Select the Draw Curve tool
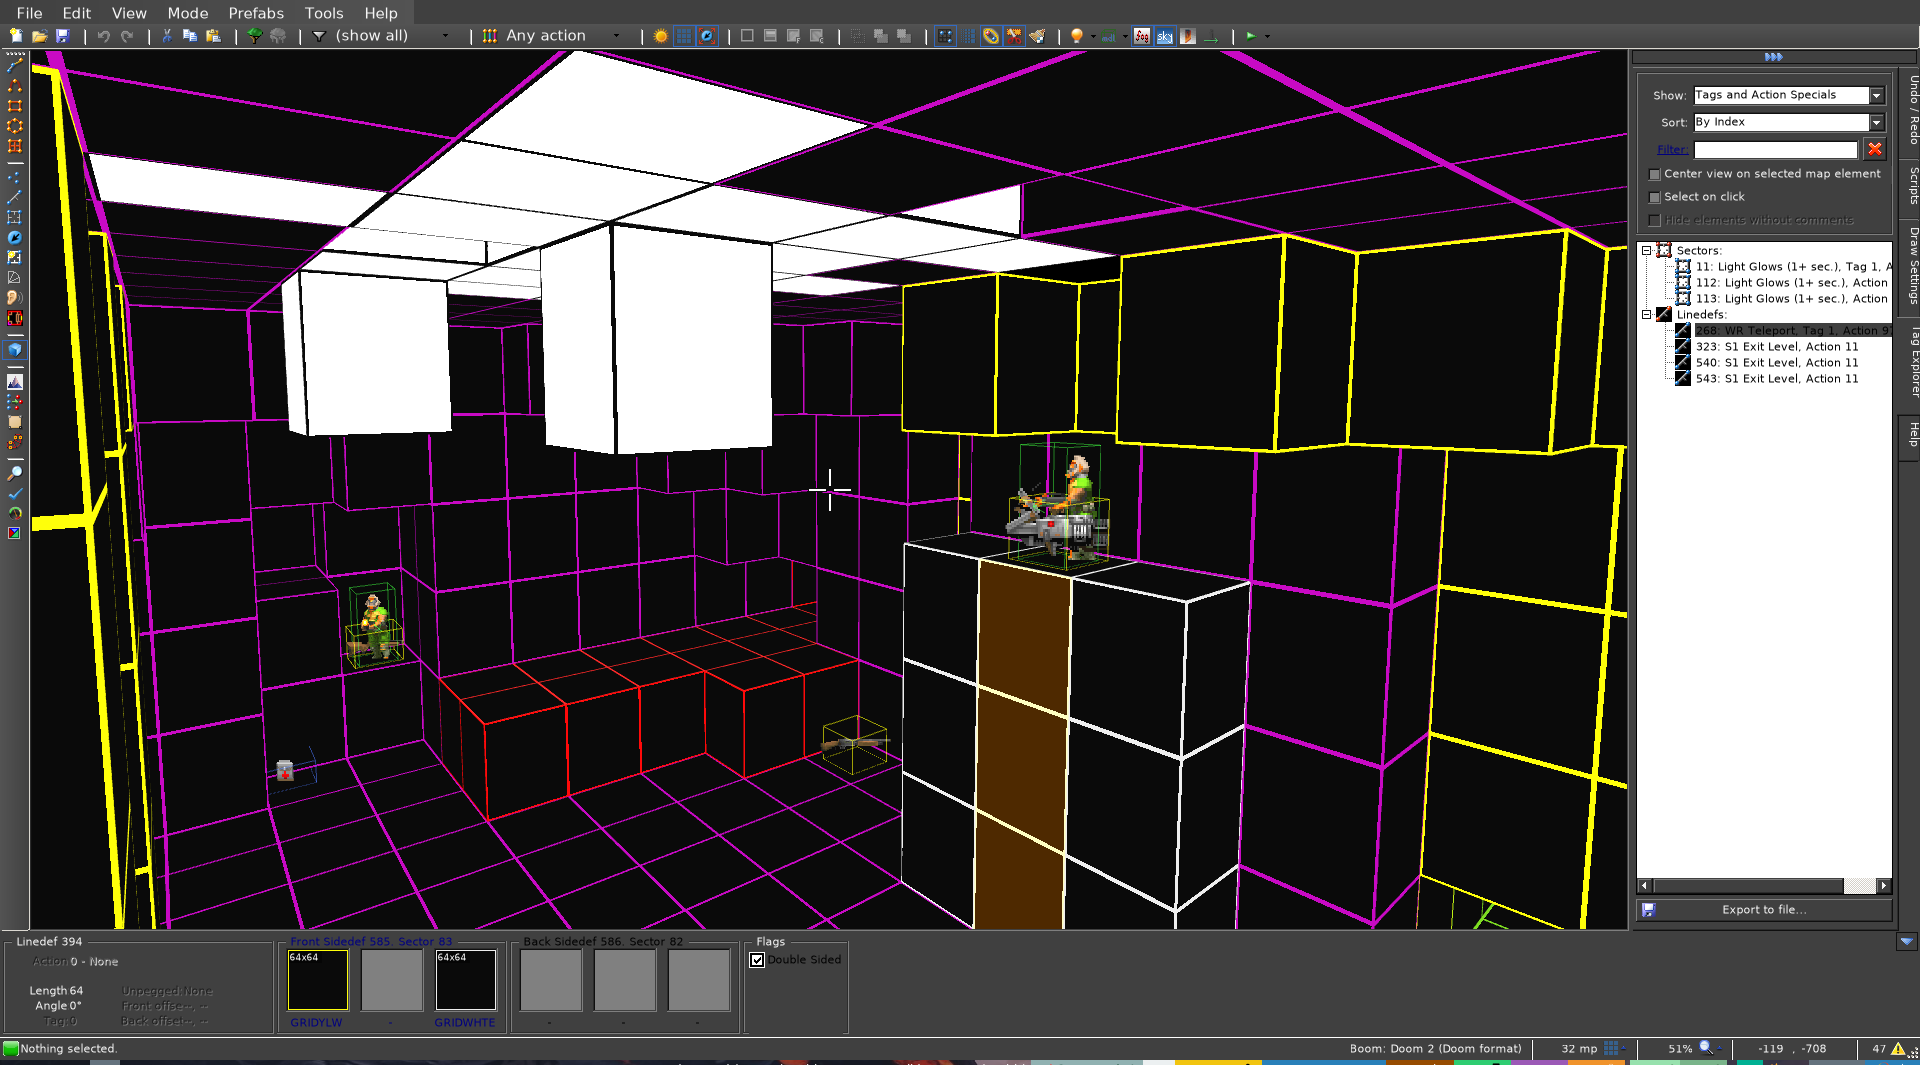 point(15,85)
